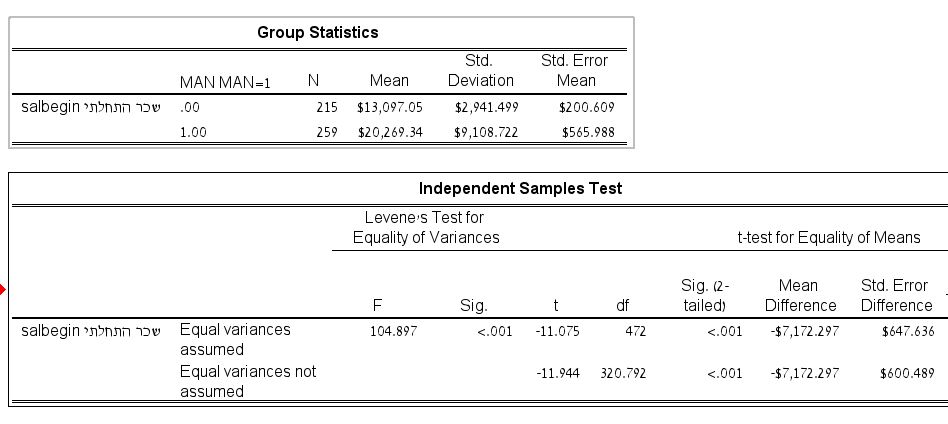Screen dimensions: 948x424
Task: Select the mean $20,269.34 cell
Action: [389, 133]
